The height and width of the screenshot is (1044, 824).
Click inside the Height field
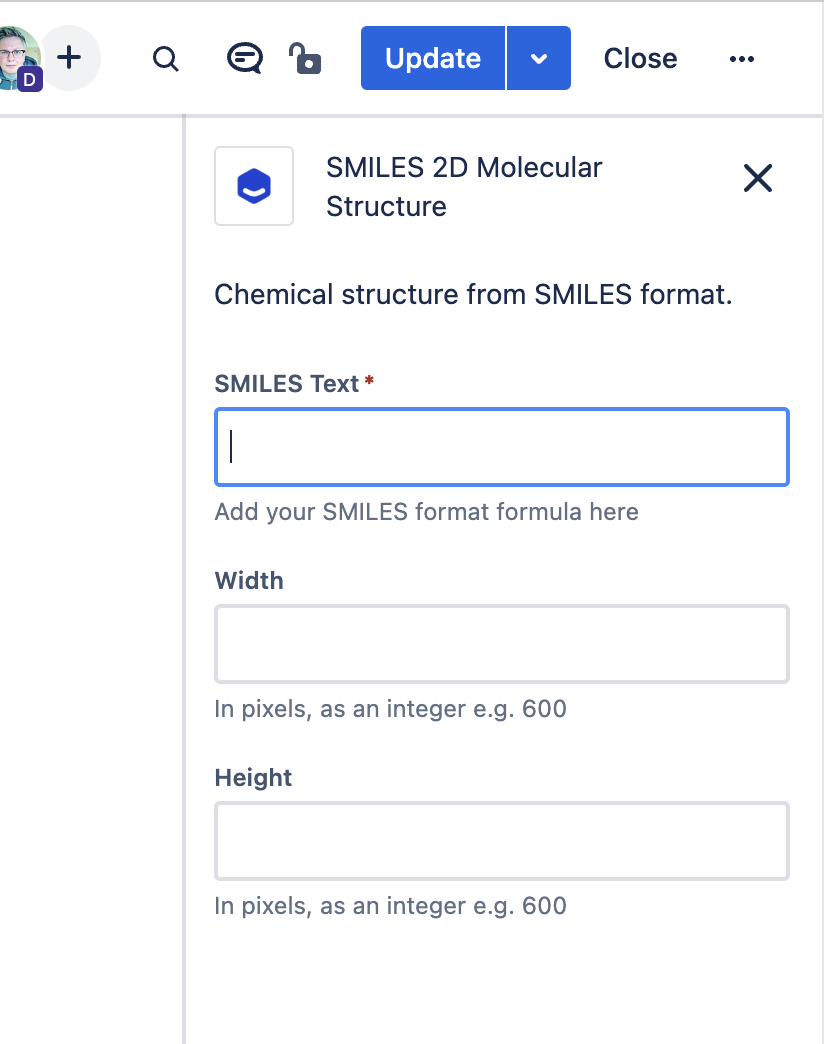pos(501,841)
